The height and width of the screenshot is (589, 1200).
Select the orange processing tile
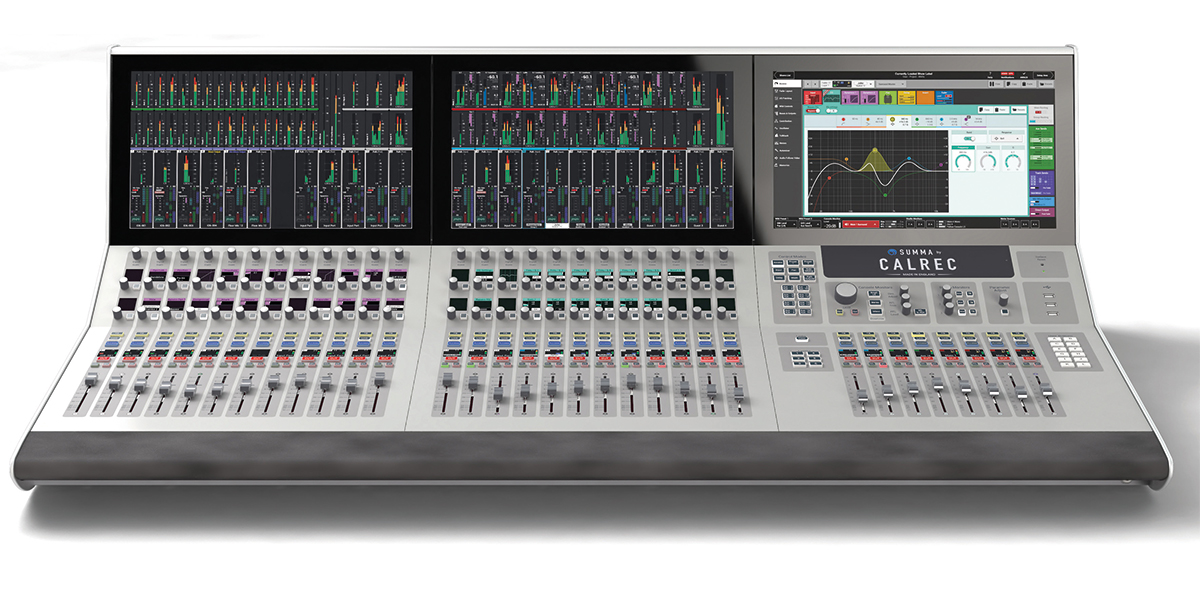[924, 97]
